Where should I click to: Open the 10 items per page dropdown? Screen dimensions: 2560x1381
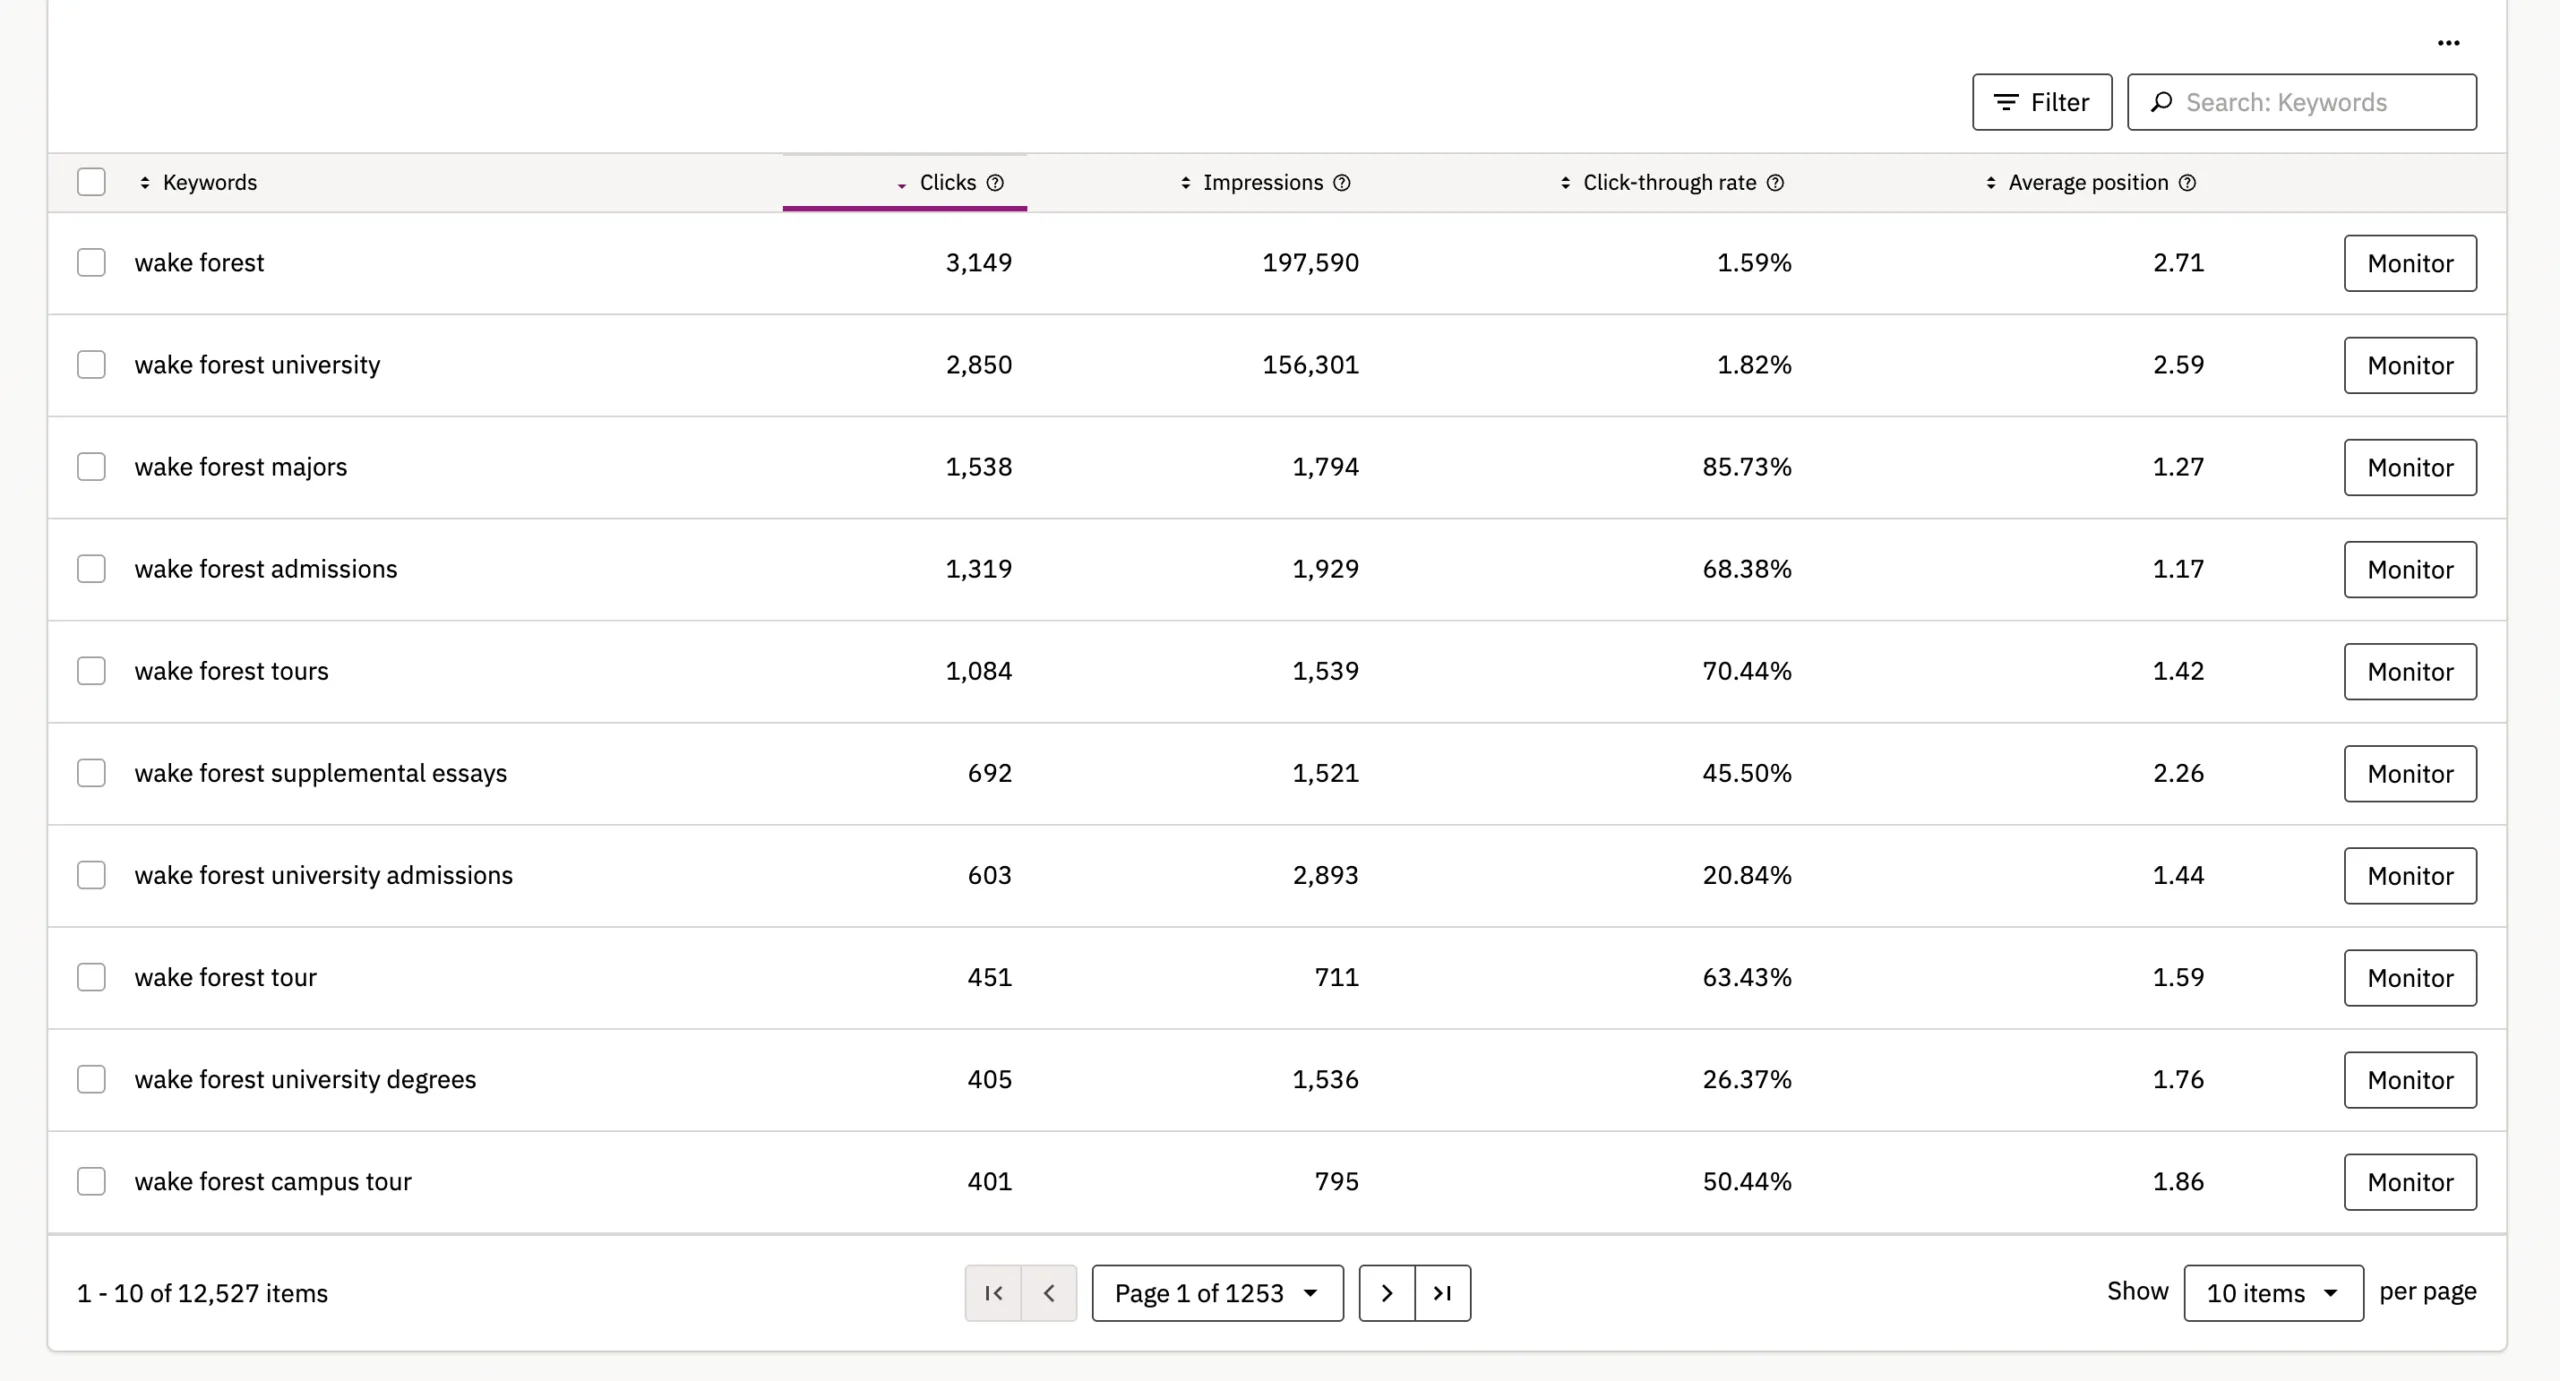[x=2273, y=1293]
